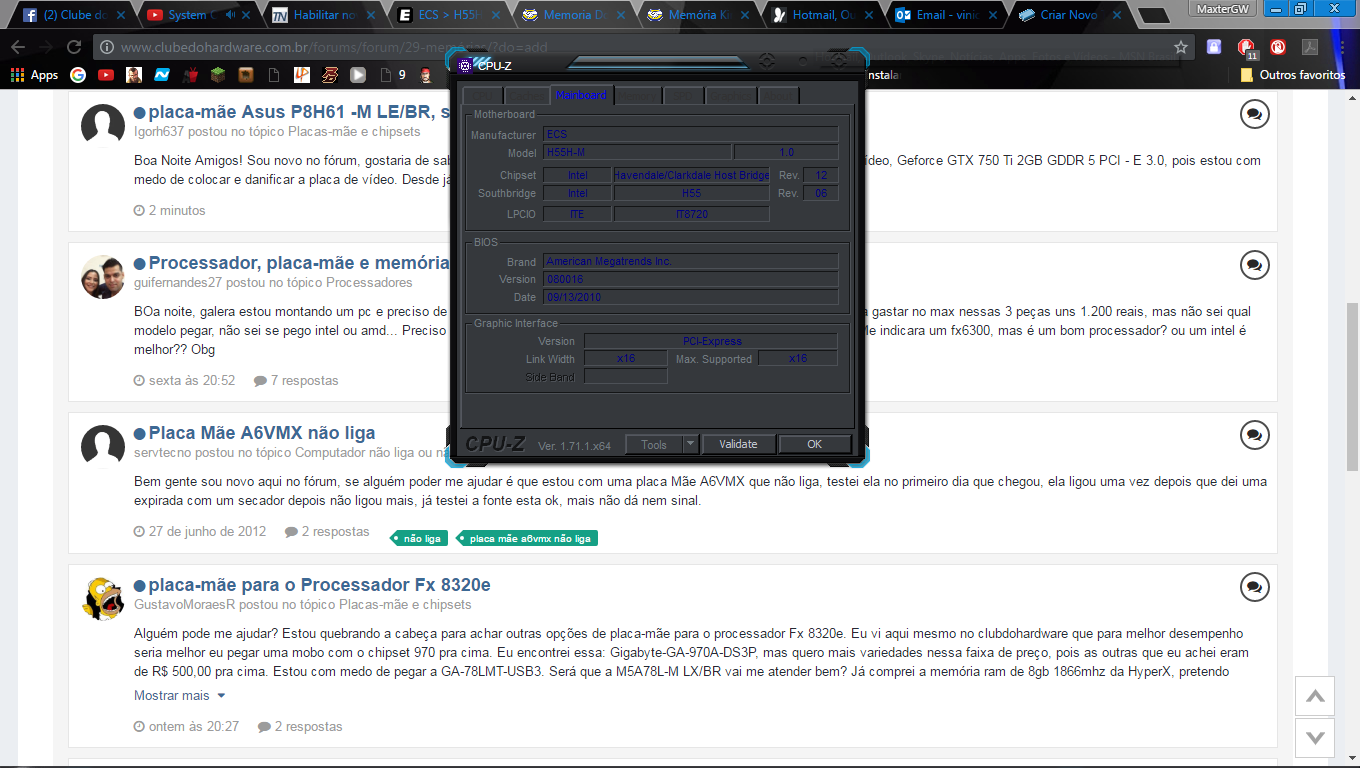This screenshot has width=1360, height=768.
Task: Click the scroll-to-top arrow button
Action: coord(1315,696)
